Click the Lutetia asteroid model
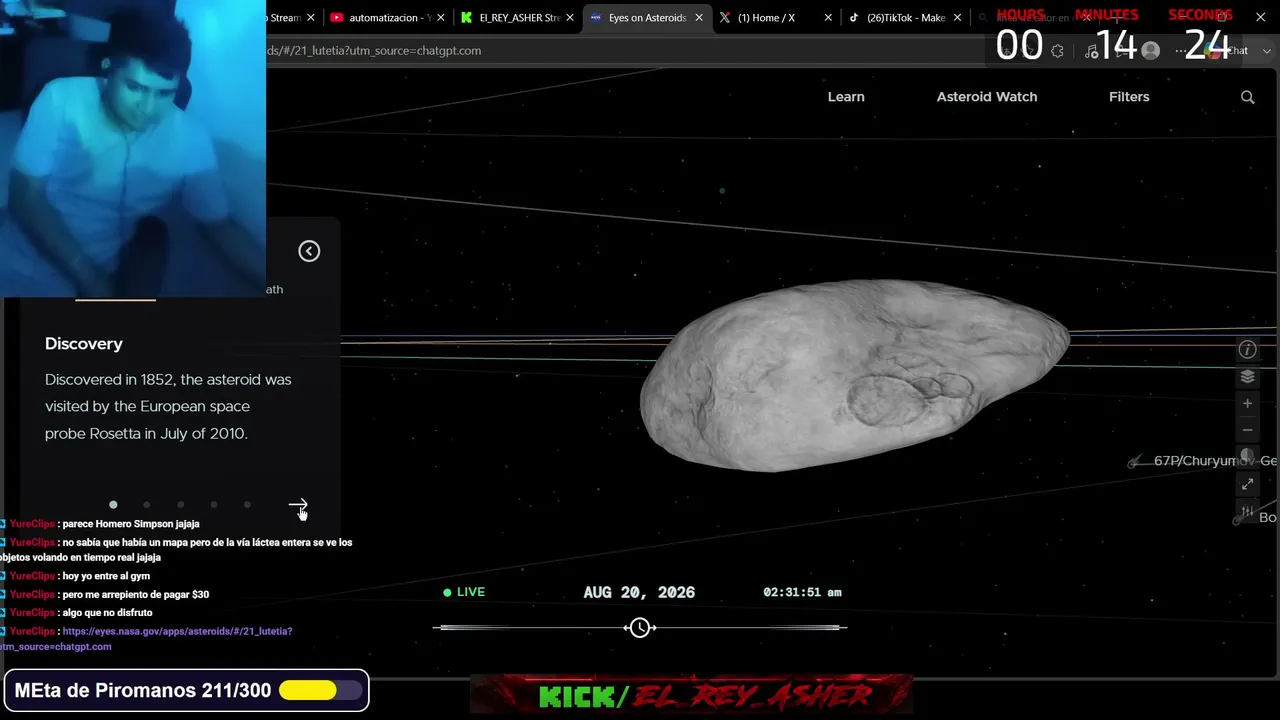This screenshot has height=720, width=1280. (x=855, y=375)
